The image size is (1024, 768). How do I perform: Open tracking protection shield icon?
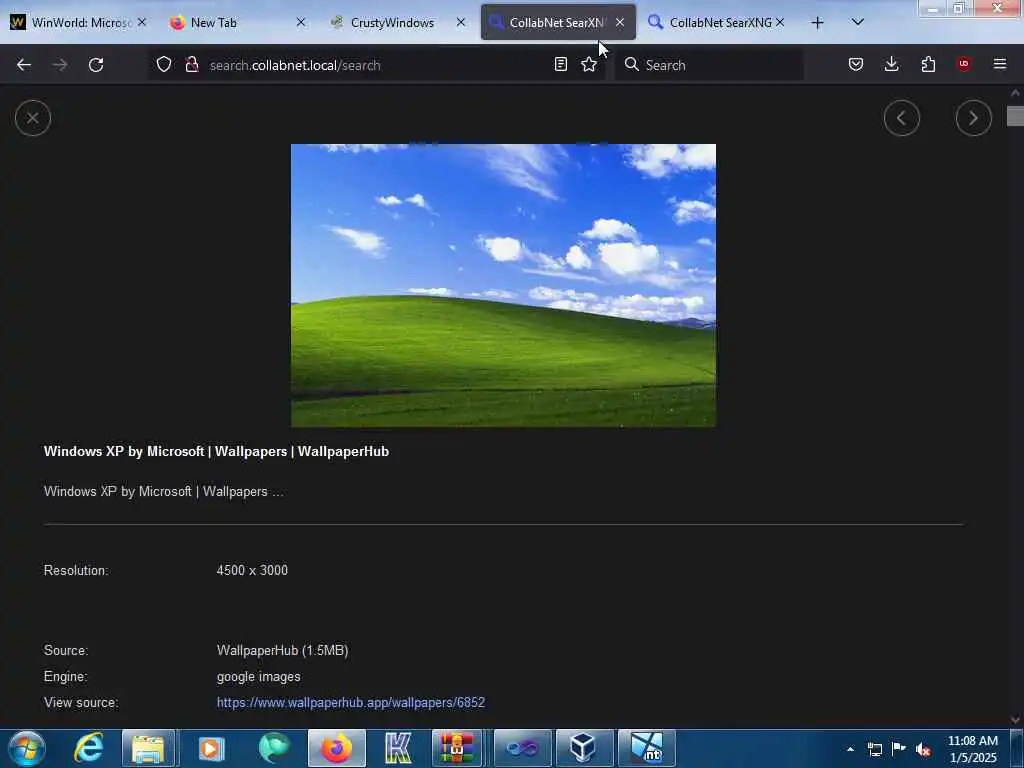tap(164, 65)
